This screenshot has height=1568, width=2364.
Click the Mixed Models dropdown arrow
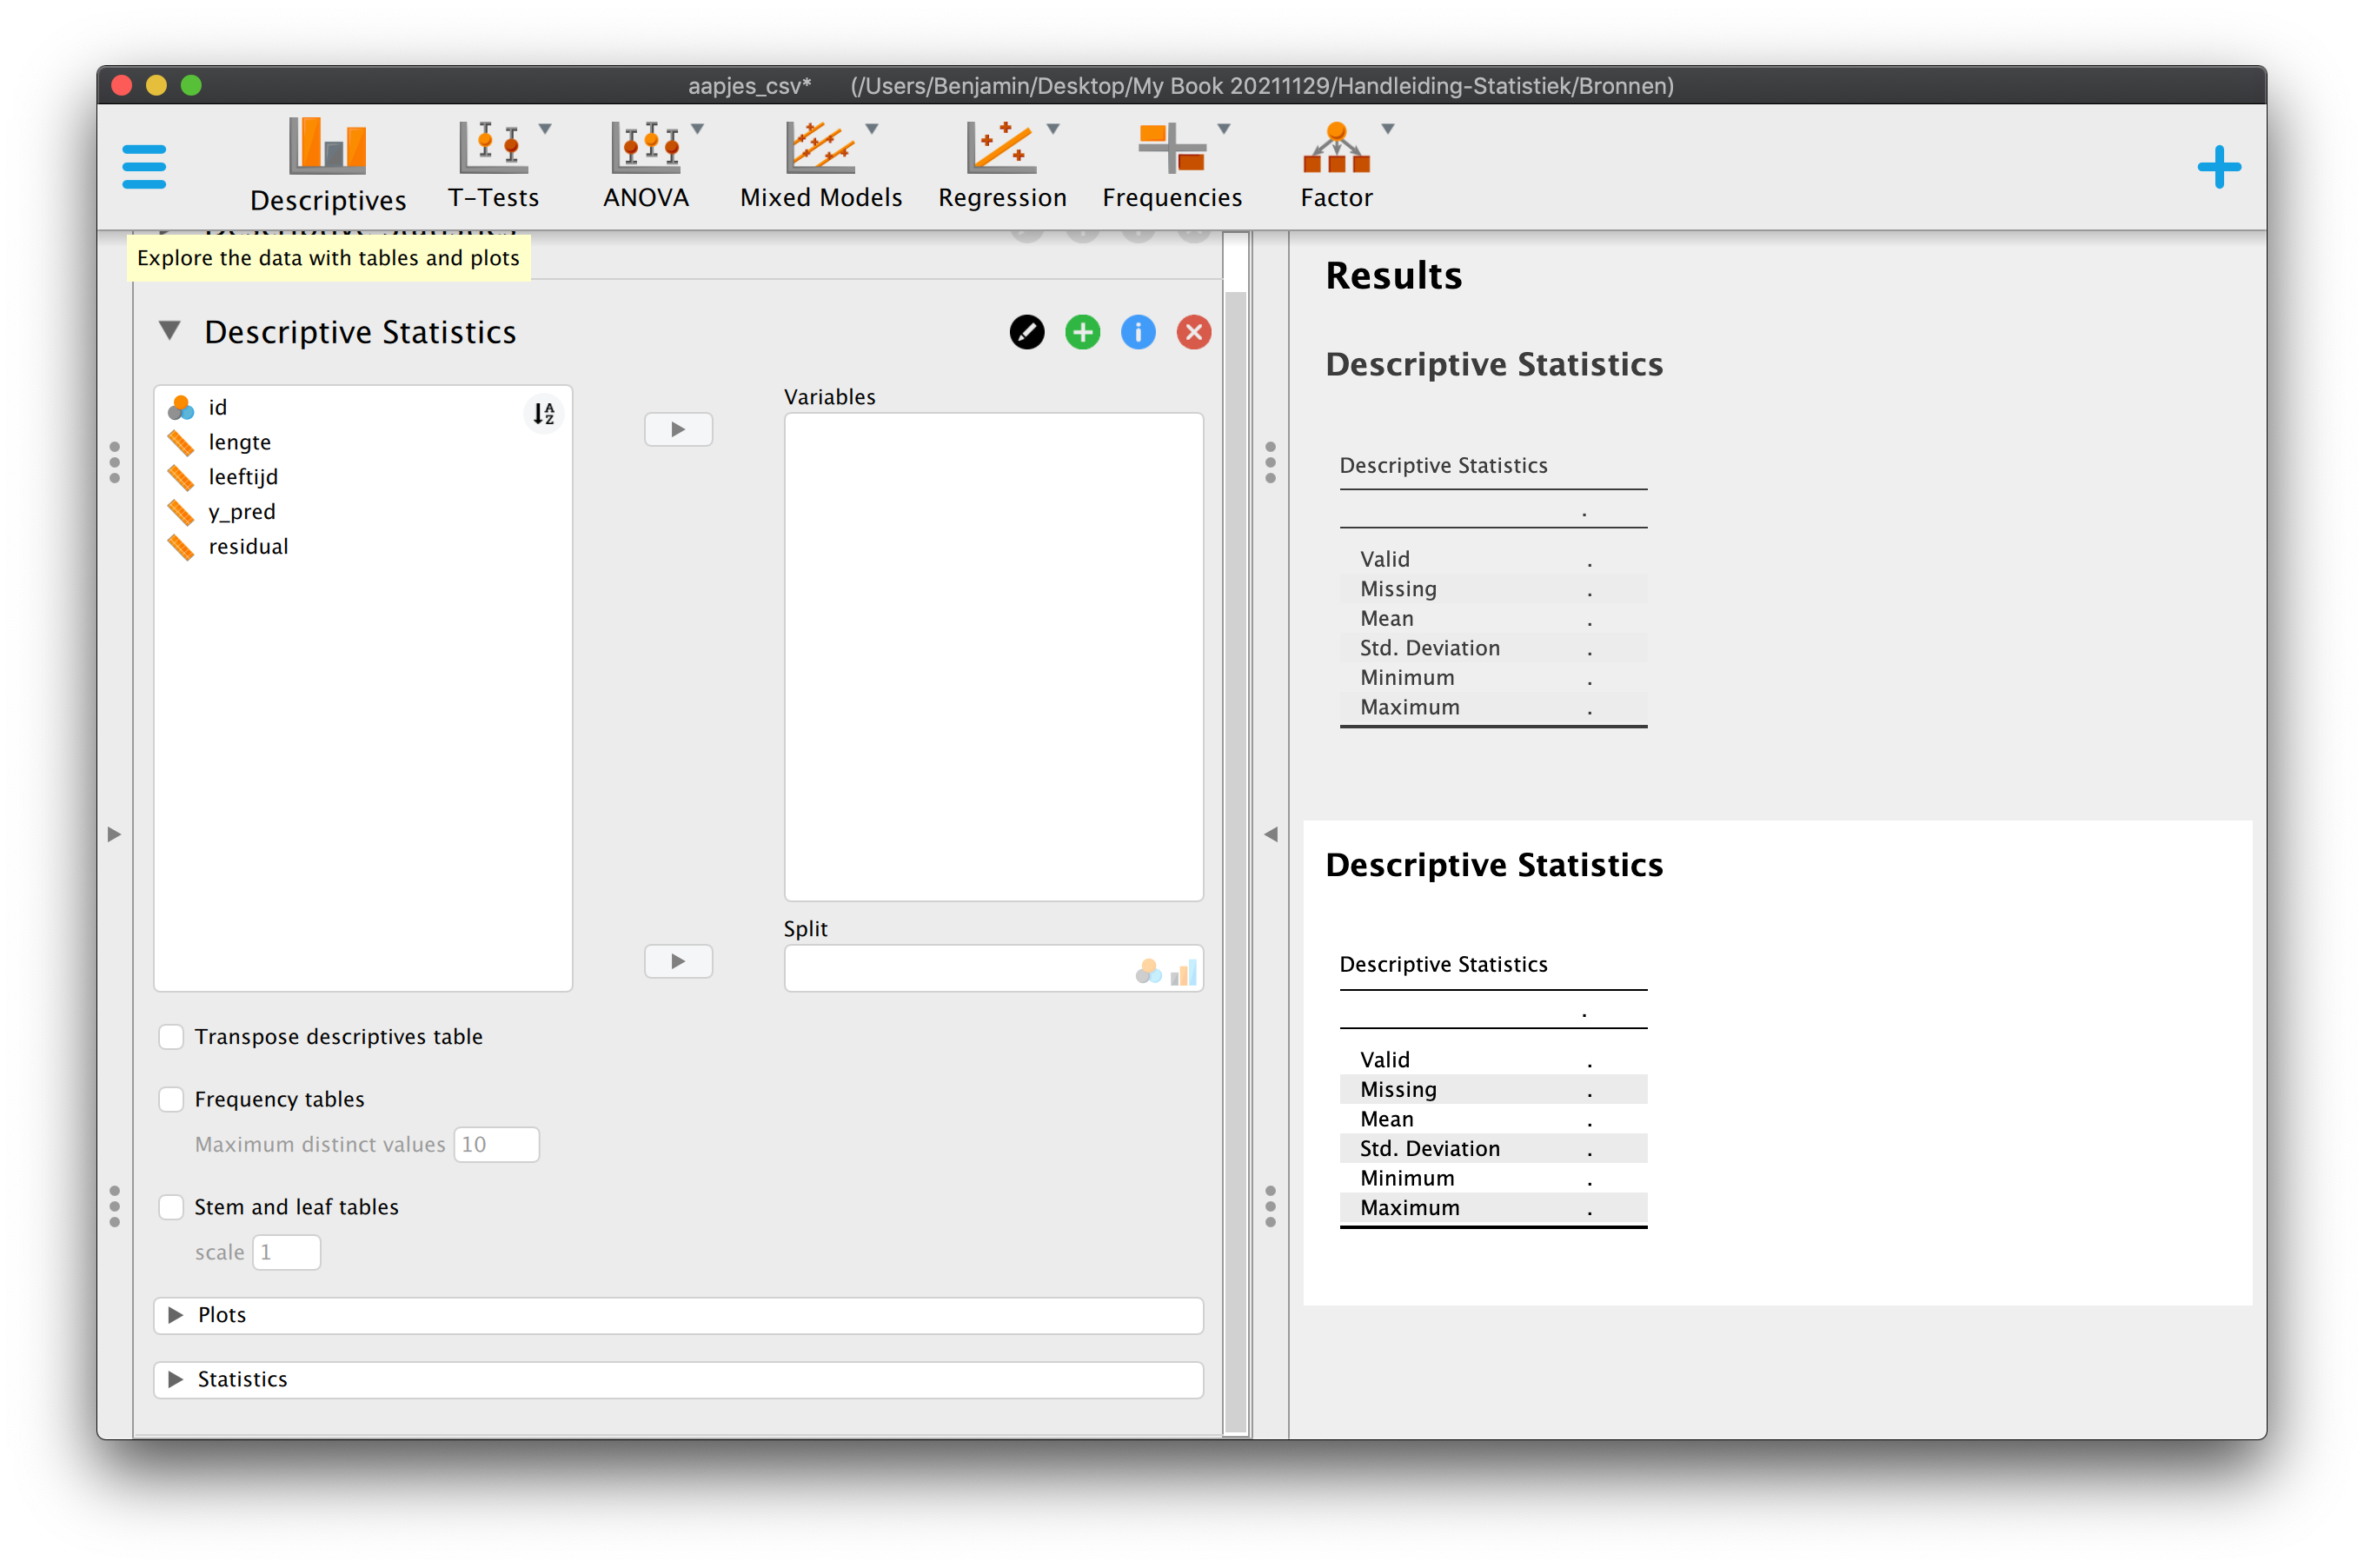coord(872,129)
